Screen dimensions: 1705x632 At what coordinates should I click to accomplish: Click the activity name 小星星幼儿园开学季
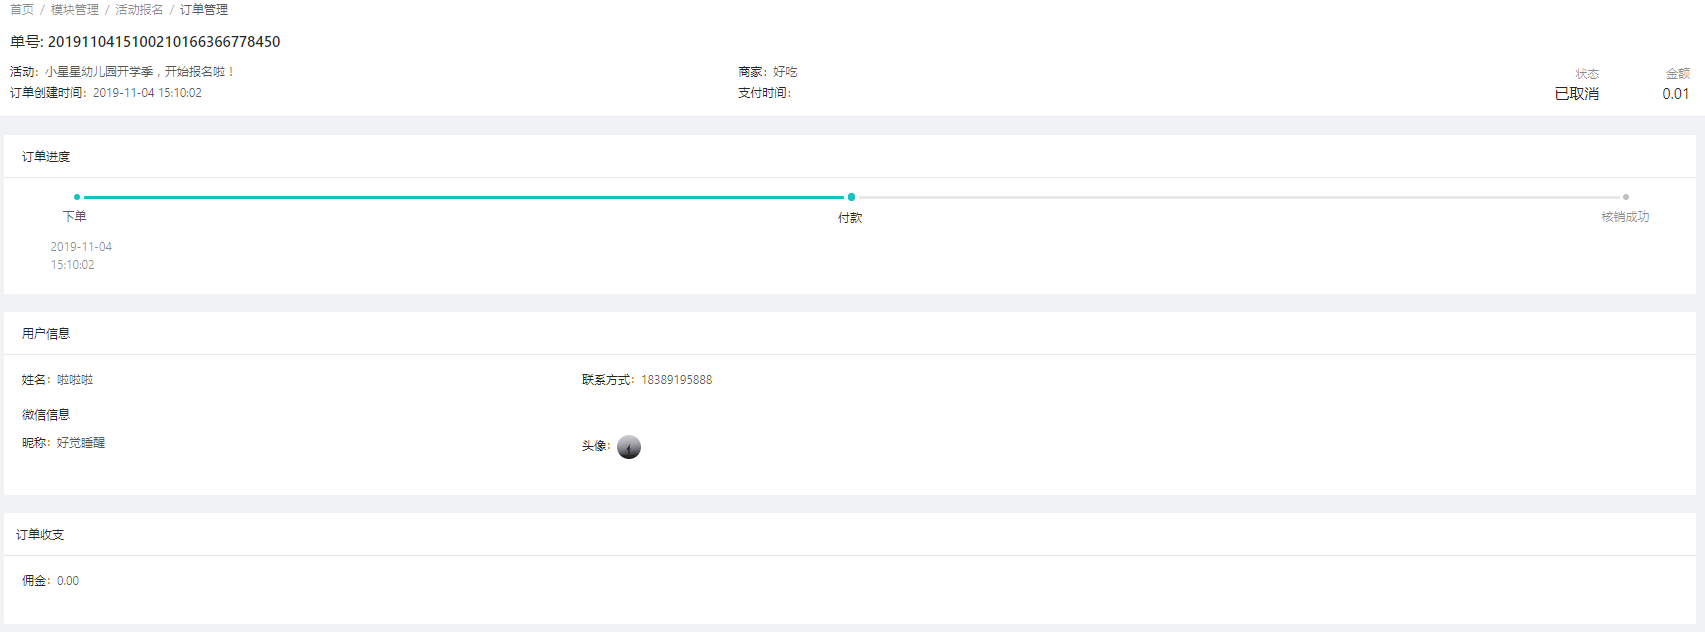point(99,72)
